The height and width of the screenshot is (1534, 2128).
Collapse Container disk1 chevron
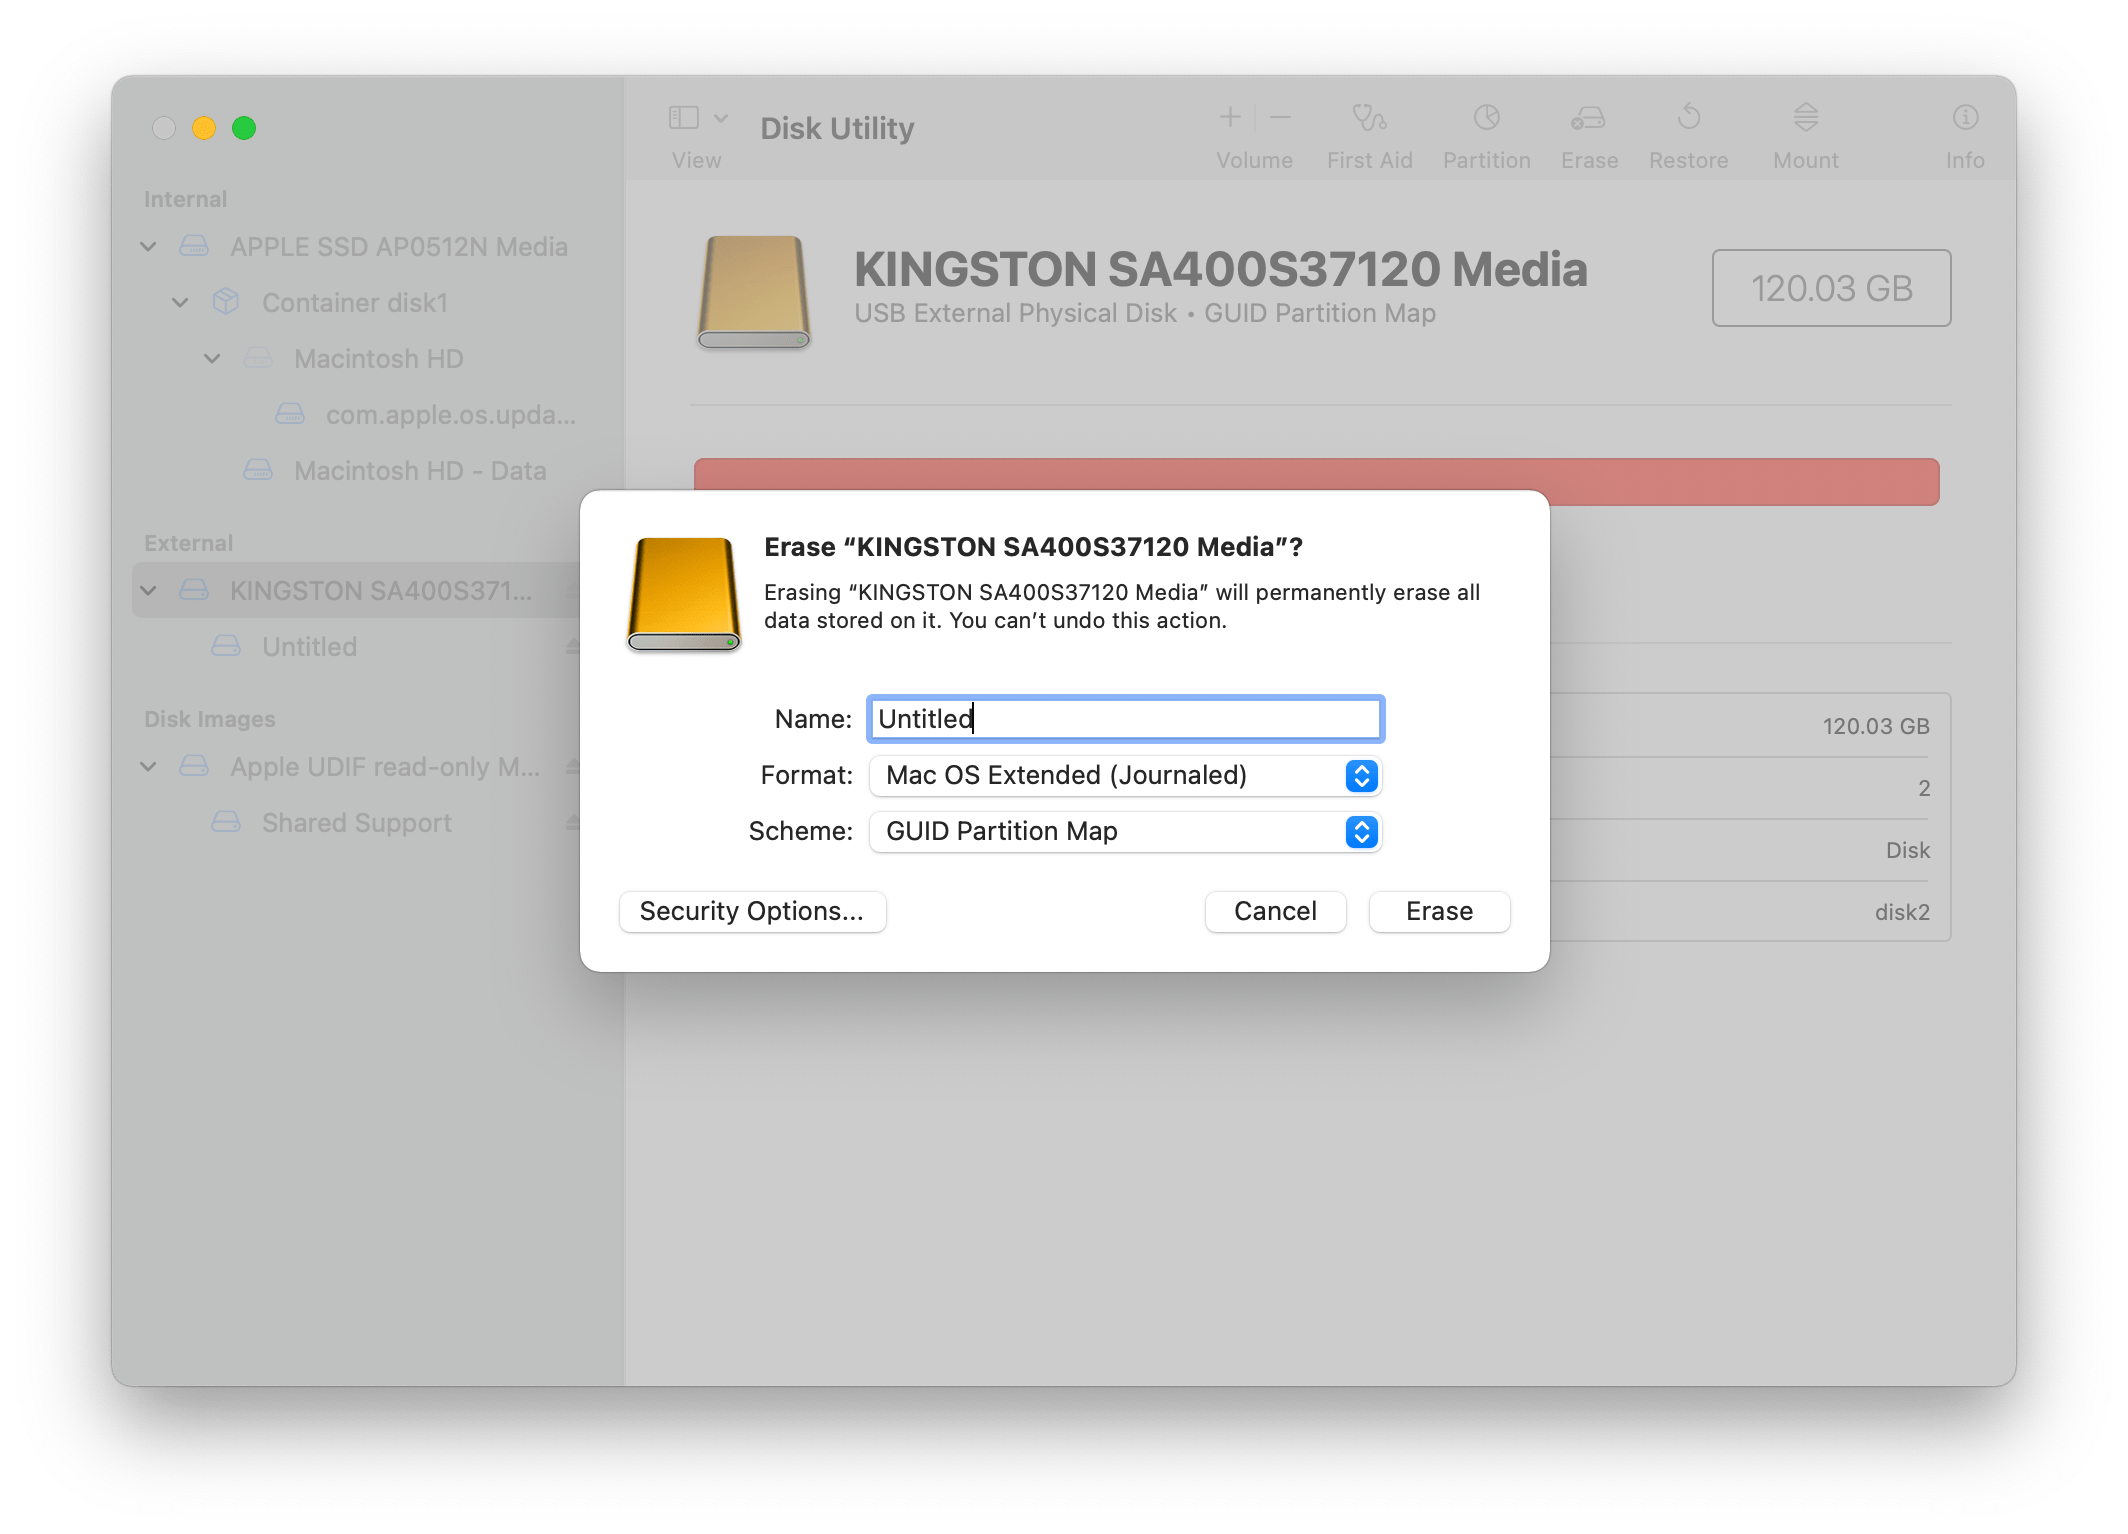[x=181, y=303]
